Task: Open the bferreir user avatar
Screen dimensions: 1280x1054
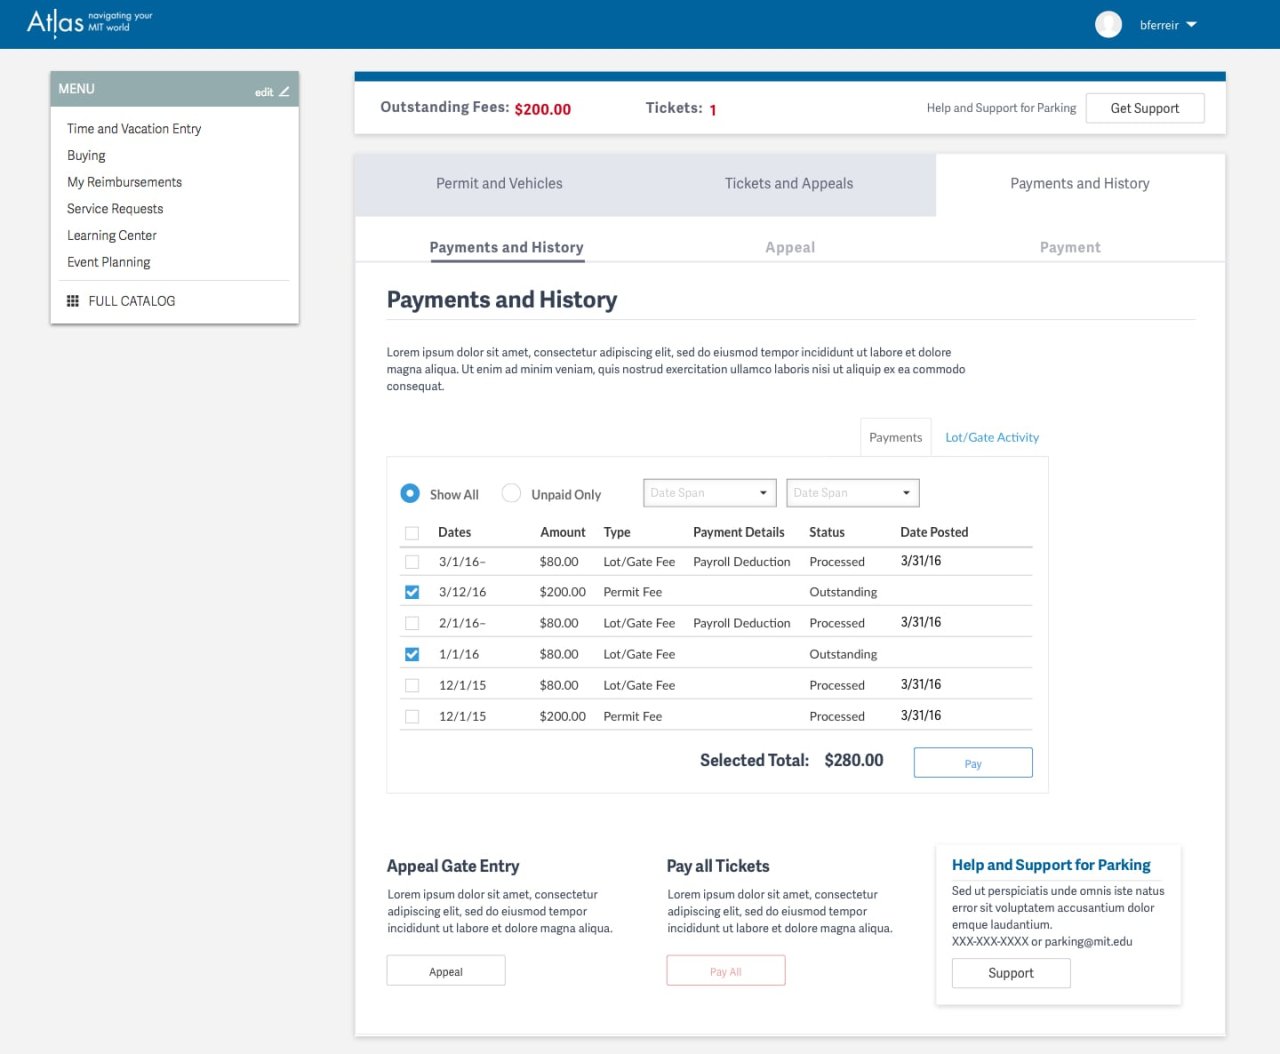Action: click(x=1108, y=24)
